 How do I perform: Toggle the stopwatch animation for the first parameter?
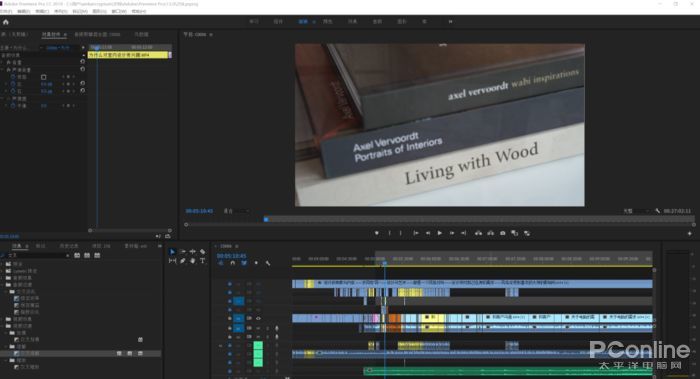pyautogui.click(x=13, y=77)
